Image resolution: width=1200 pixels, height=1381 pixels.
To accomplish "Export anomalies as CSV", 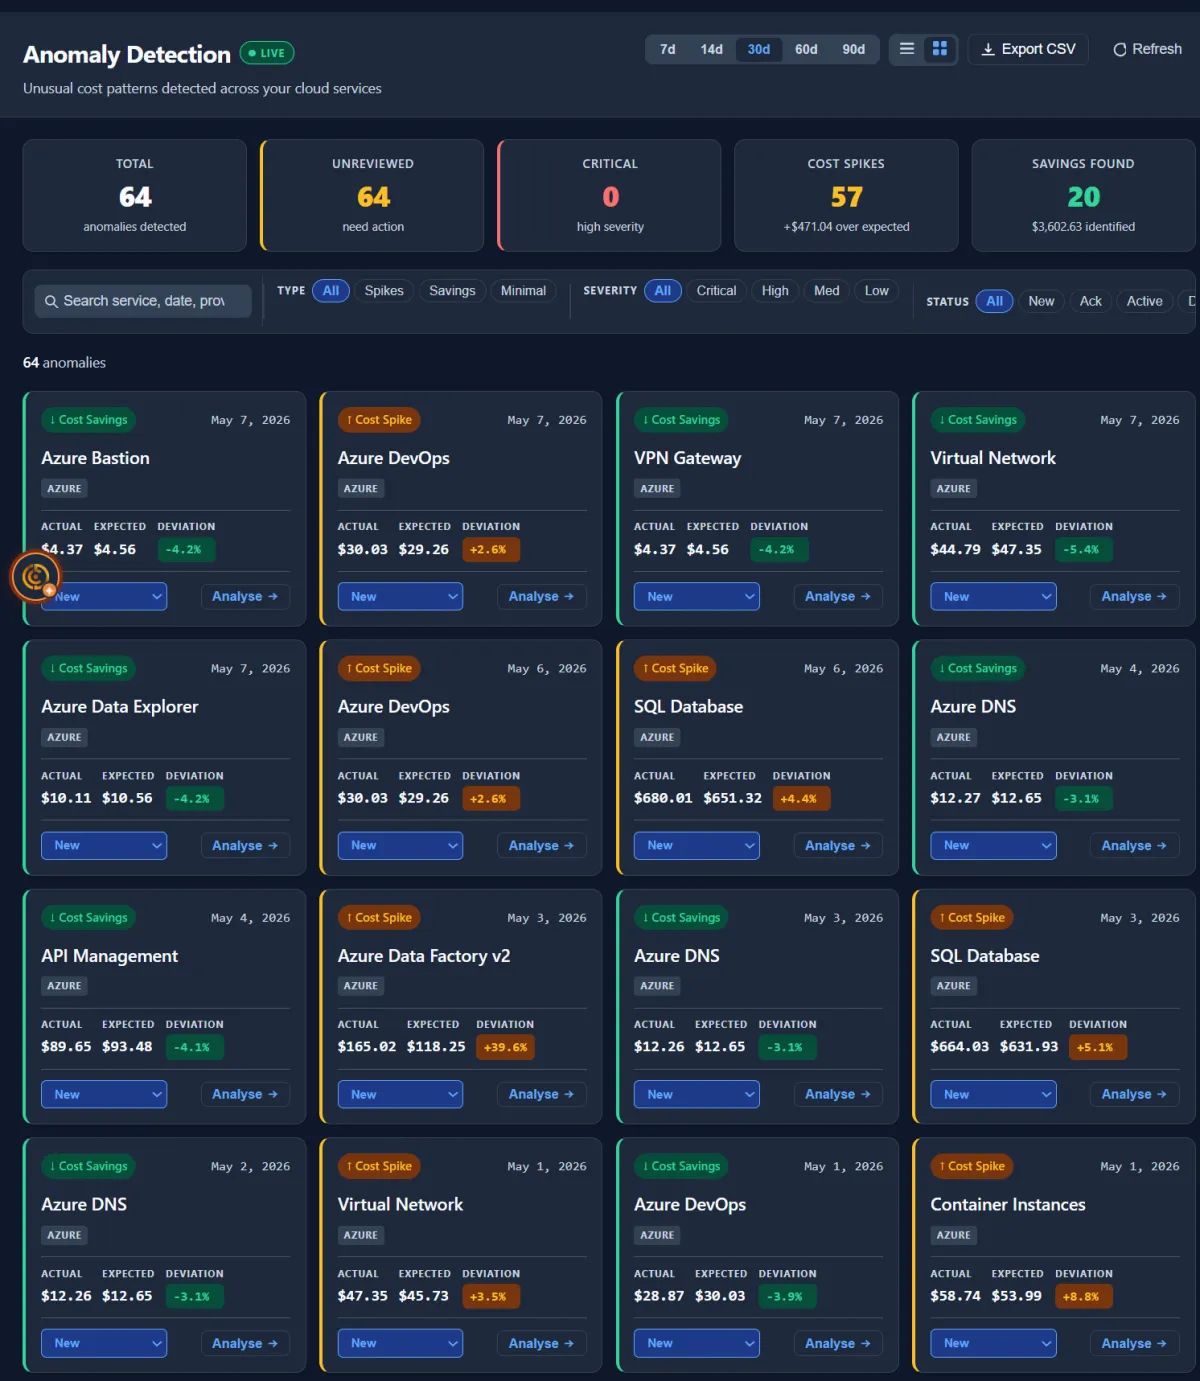I will click(1028, 49).
